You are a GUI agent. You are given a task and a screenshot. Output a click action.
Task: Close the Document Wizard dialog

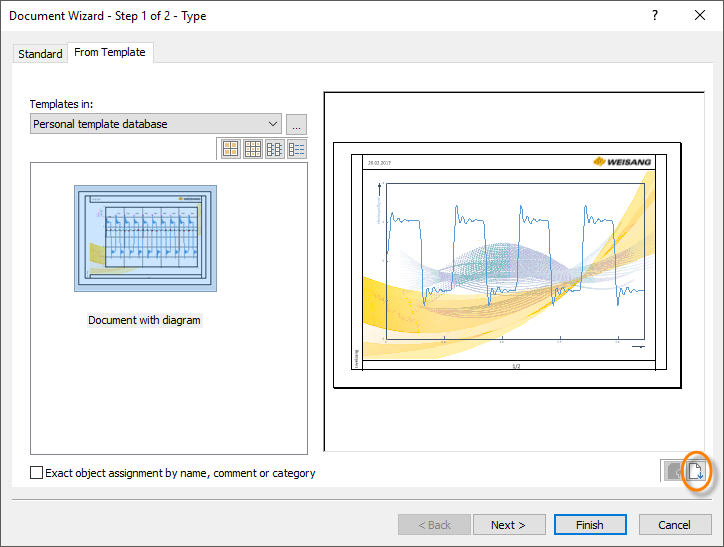pyautogui.click(x=700, y=16)
